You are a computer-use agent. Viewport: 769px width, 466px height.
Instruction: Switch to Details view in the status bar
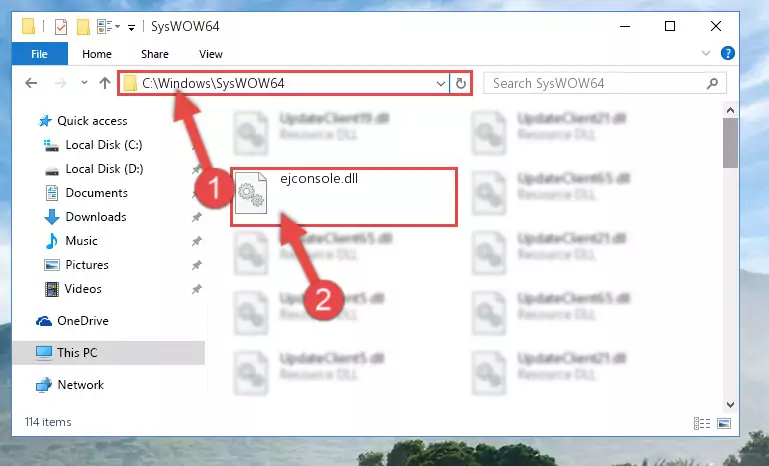pos(702,423)
